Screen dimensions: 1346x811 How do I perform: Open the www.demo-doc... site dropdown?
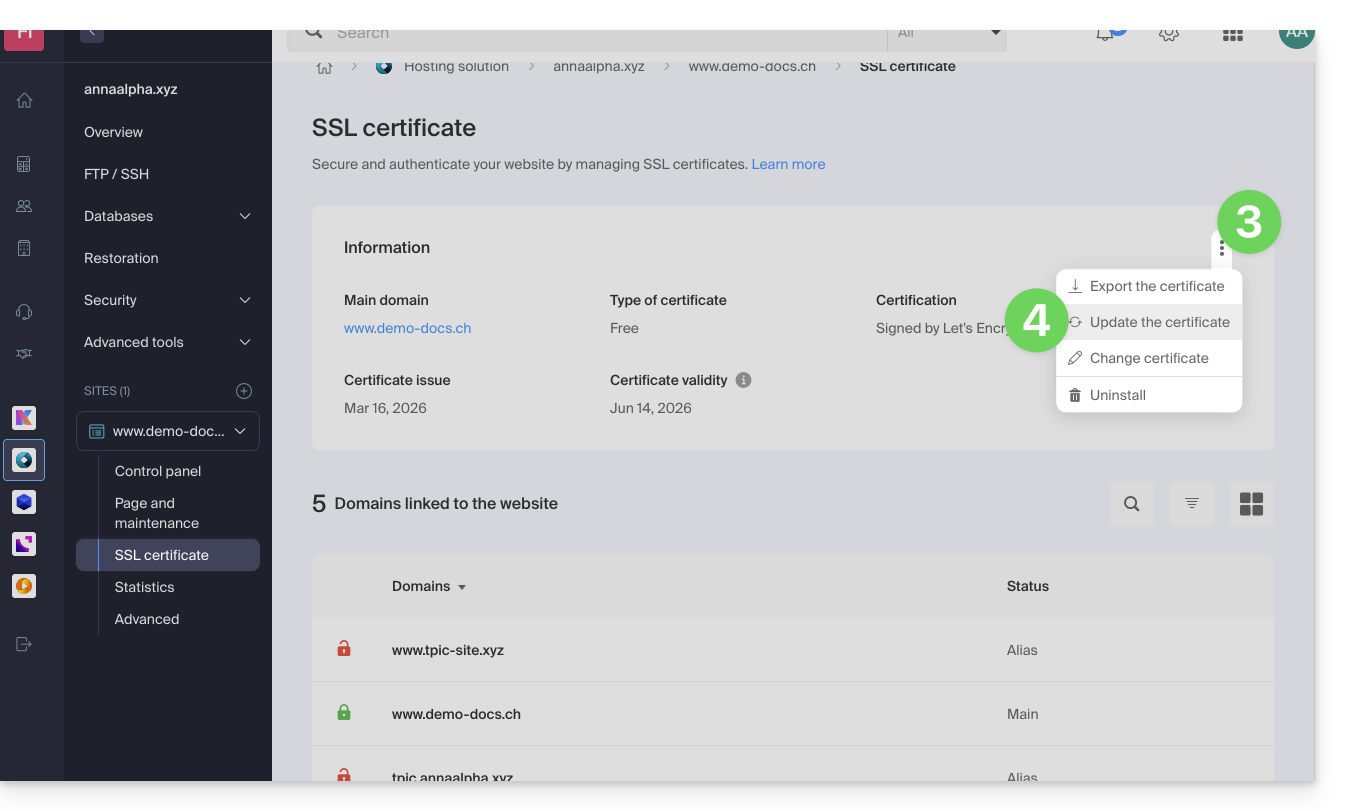coord(168,431)
